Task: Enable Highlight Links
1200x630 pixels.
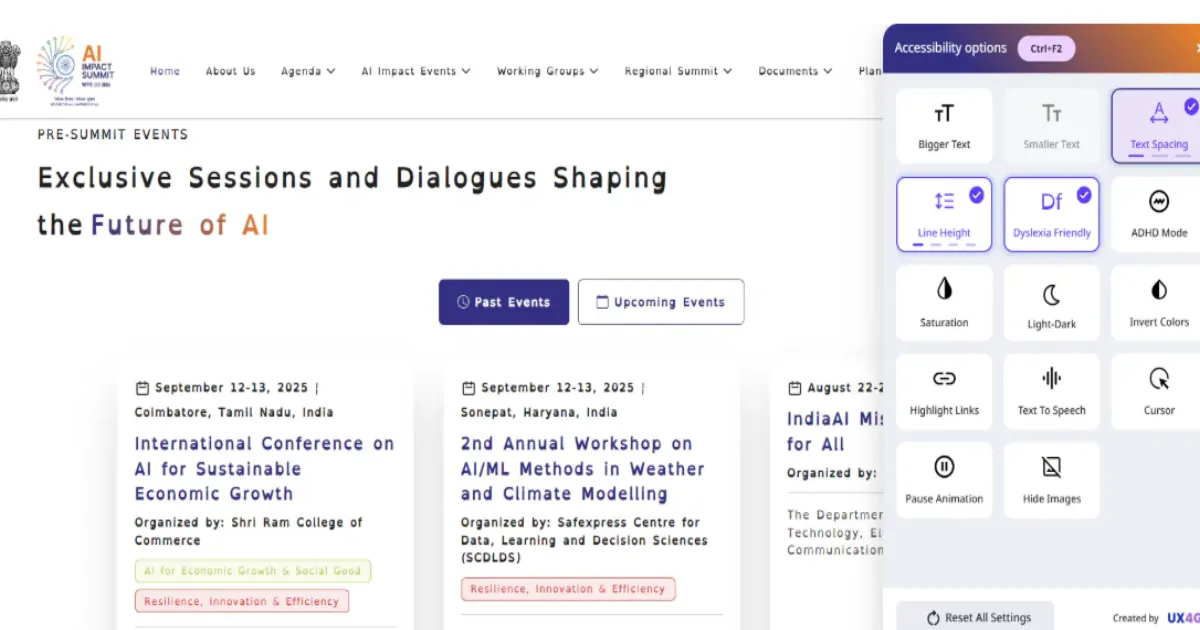Action: tap(944, 390)
